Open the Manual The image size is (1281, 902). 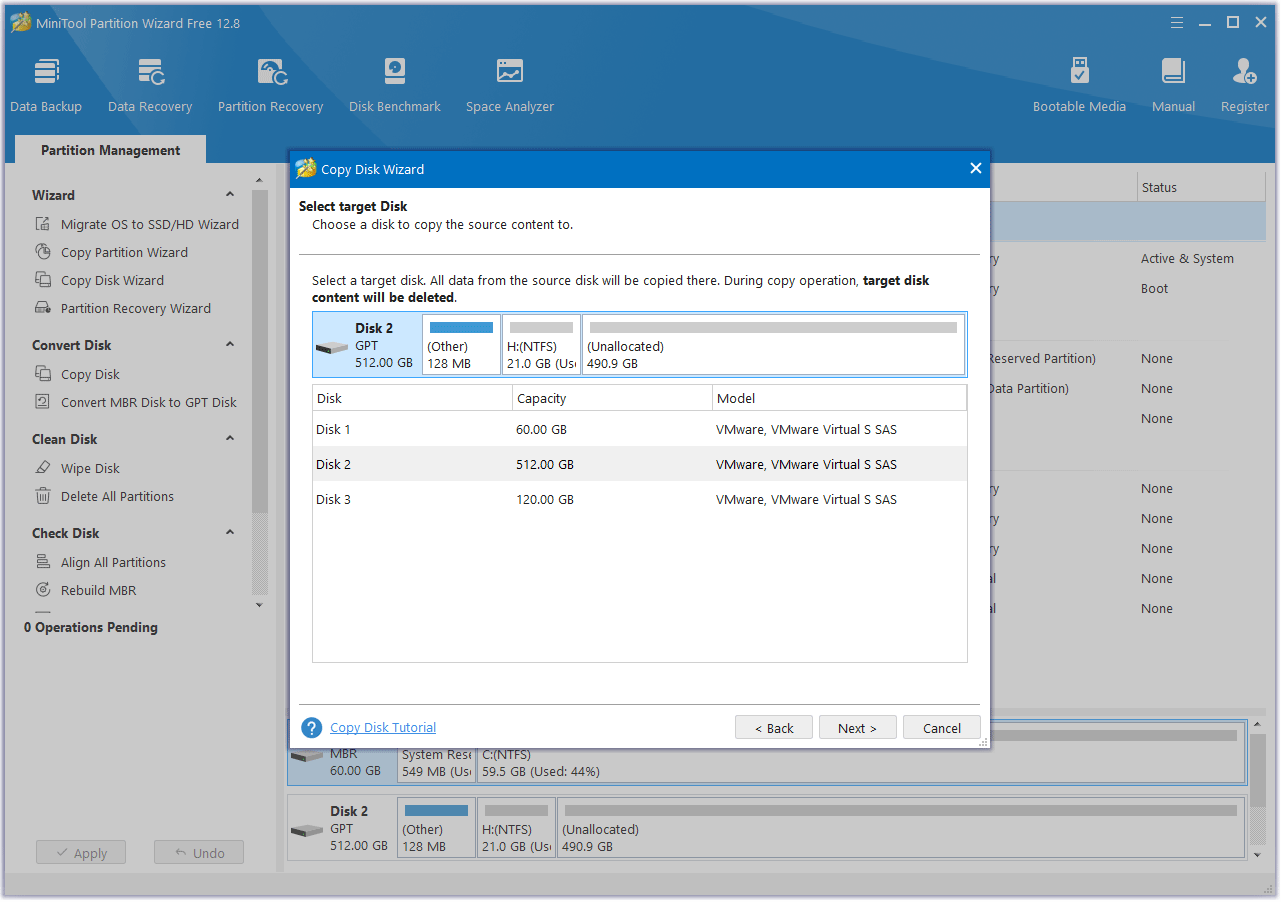point(1173,86)
